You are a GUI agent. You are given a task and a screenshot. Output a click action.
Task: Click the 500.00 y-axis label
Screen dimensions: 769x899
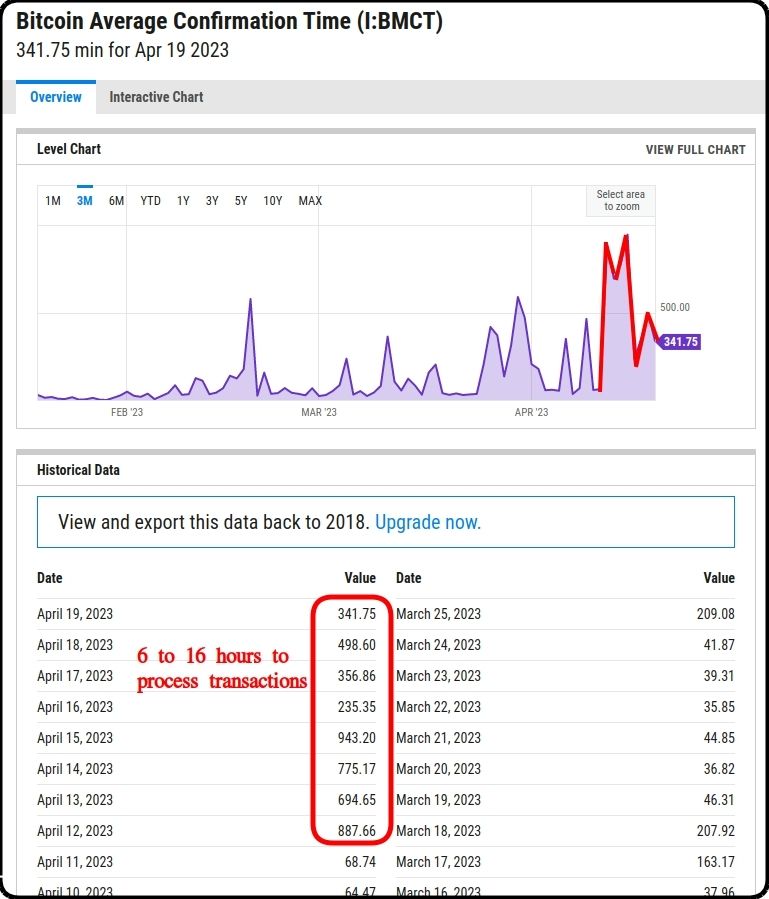click(675, 307)
